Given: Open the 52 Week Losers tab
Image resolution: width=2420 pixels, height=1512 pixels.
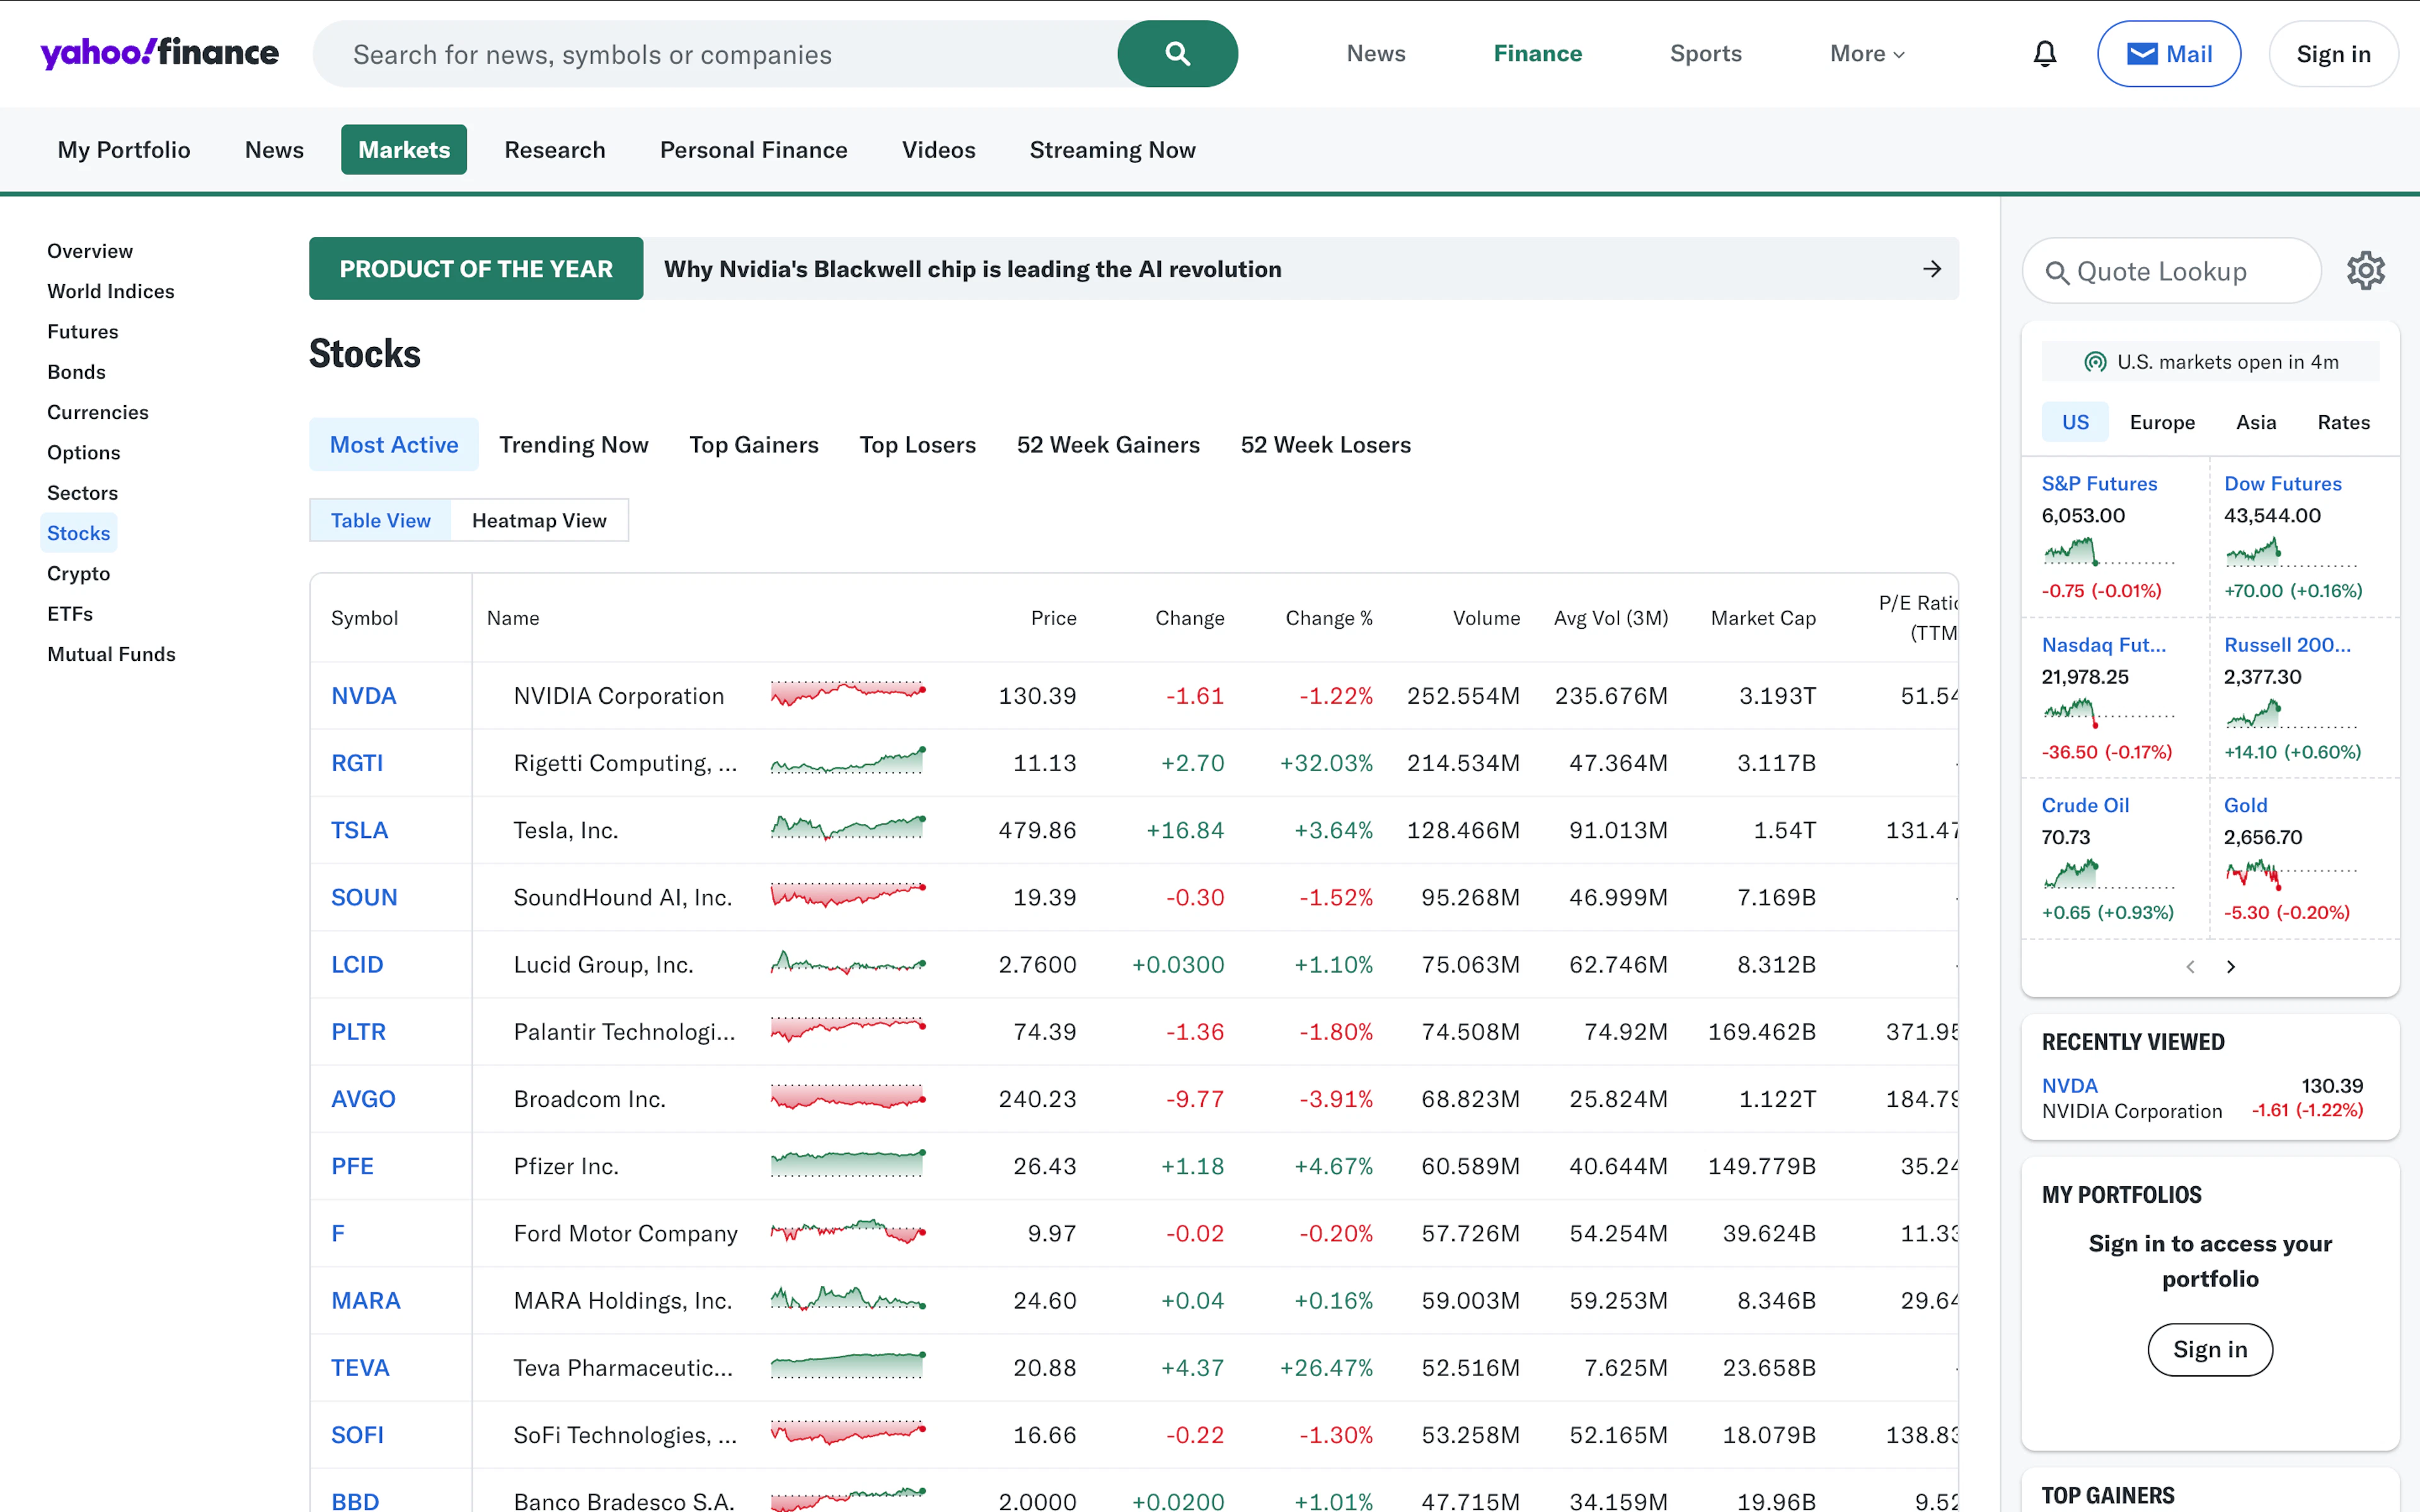Looking at the screenshot, I should 1325,445.
